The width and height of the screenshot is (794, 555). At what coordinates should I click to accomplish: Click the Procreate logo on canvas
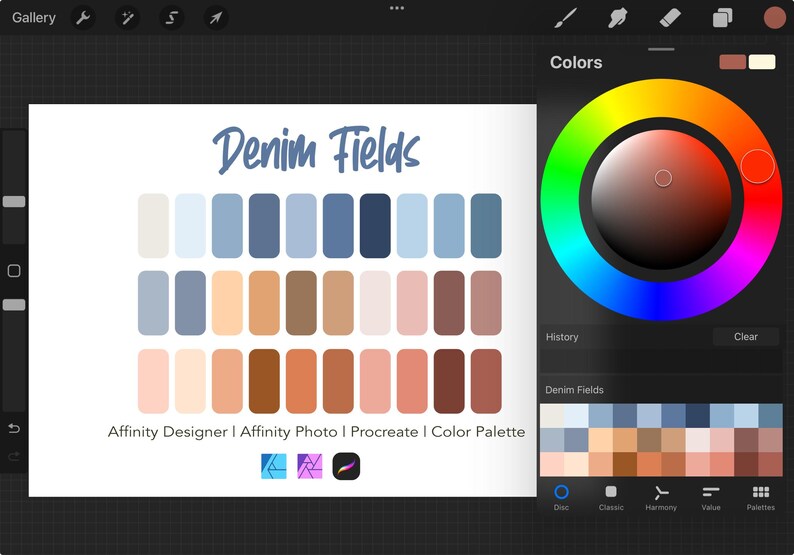point(346,466)
